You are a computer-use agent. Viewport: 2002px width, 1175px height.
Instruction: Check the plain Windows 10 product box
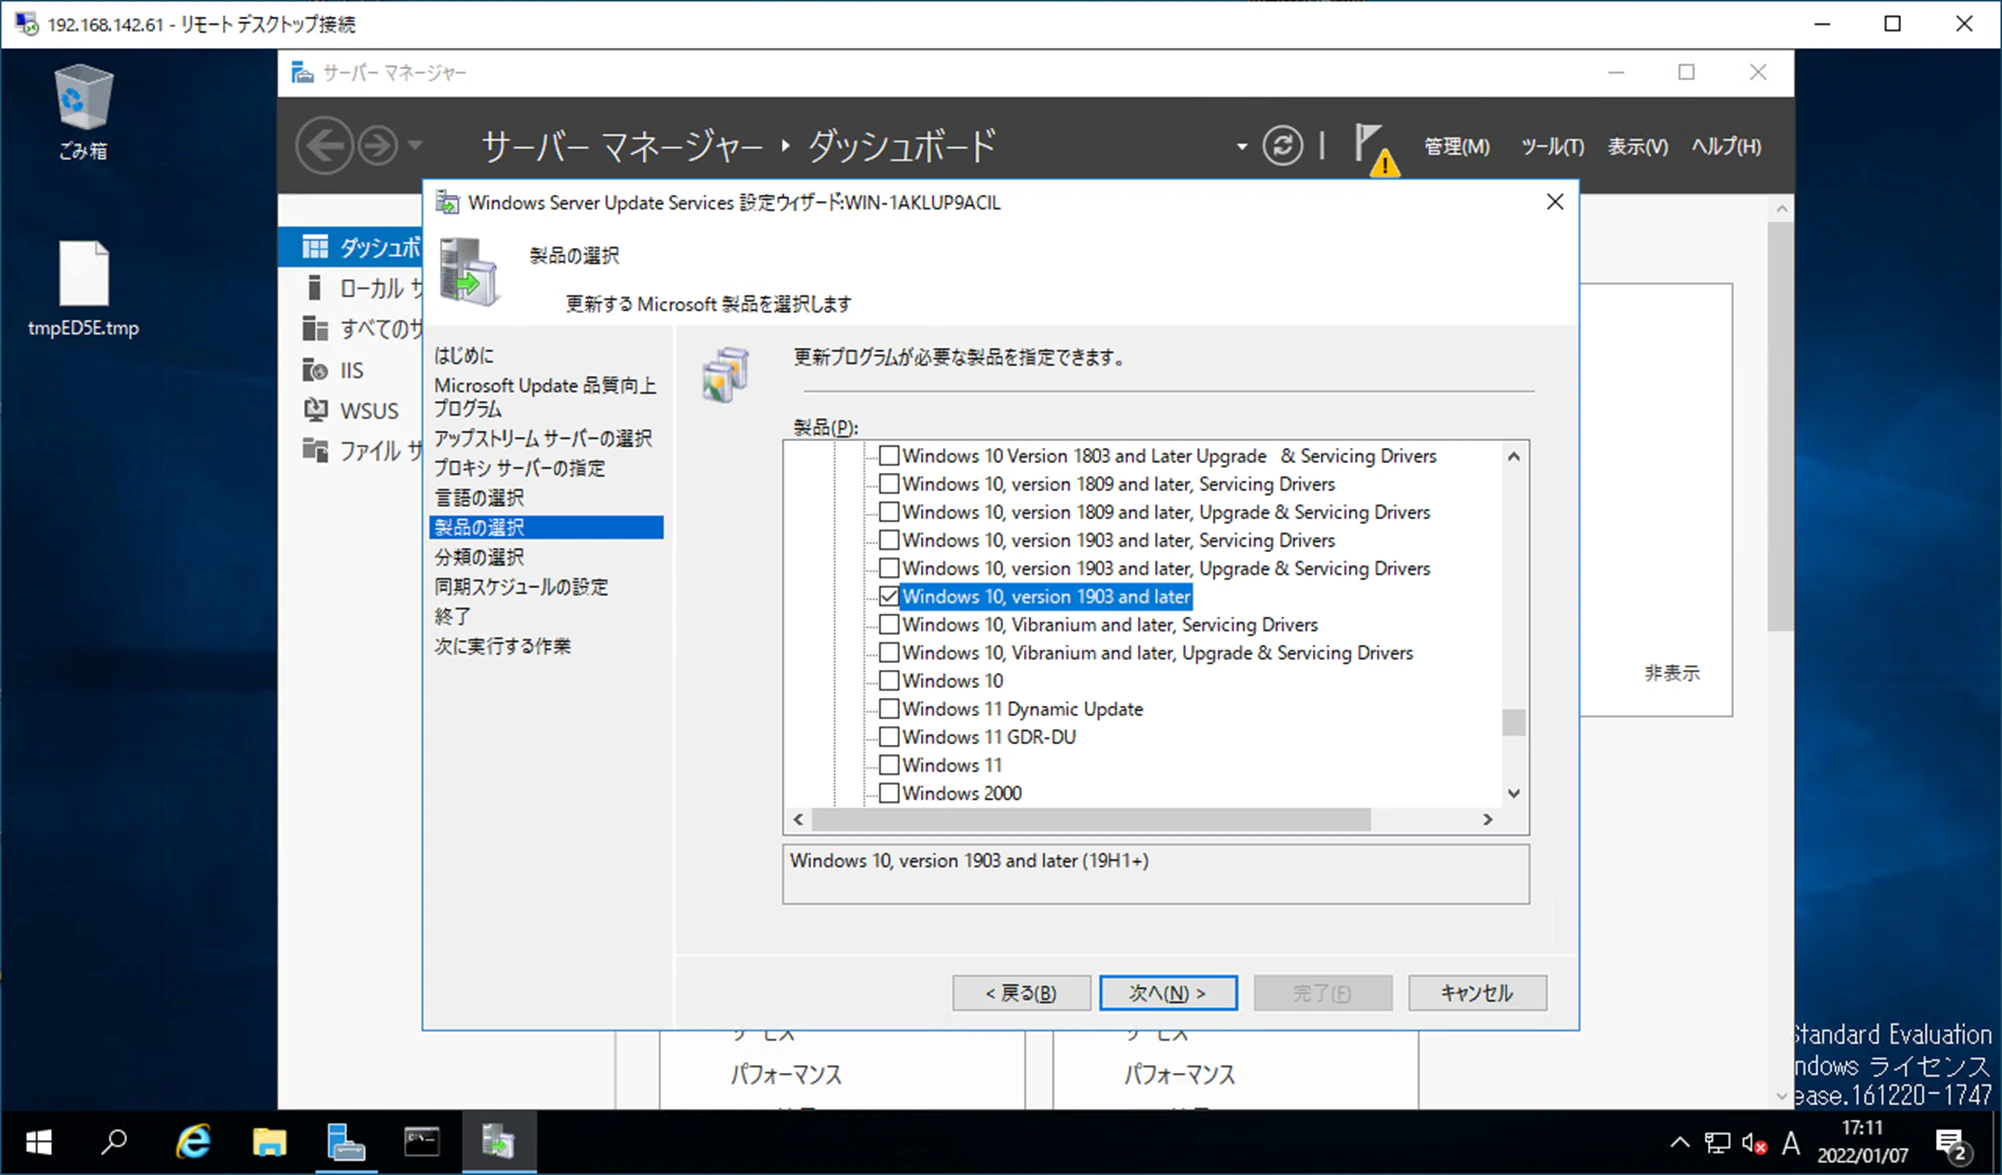(x=889, y=681)
